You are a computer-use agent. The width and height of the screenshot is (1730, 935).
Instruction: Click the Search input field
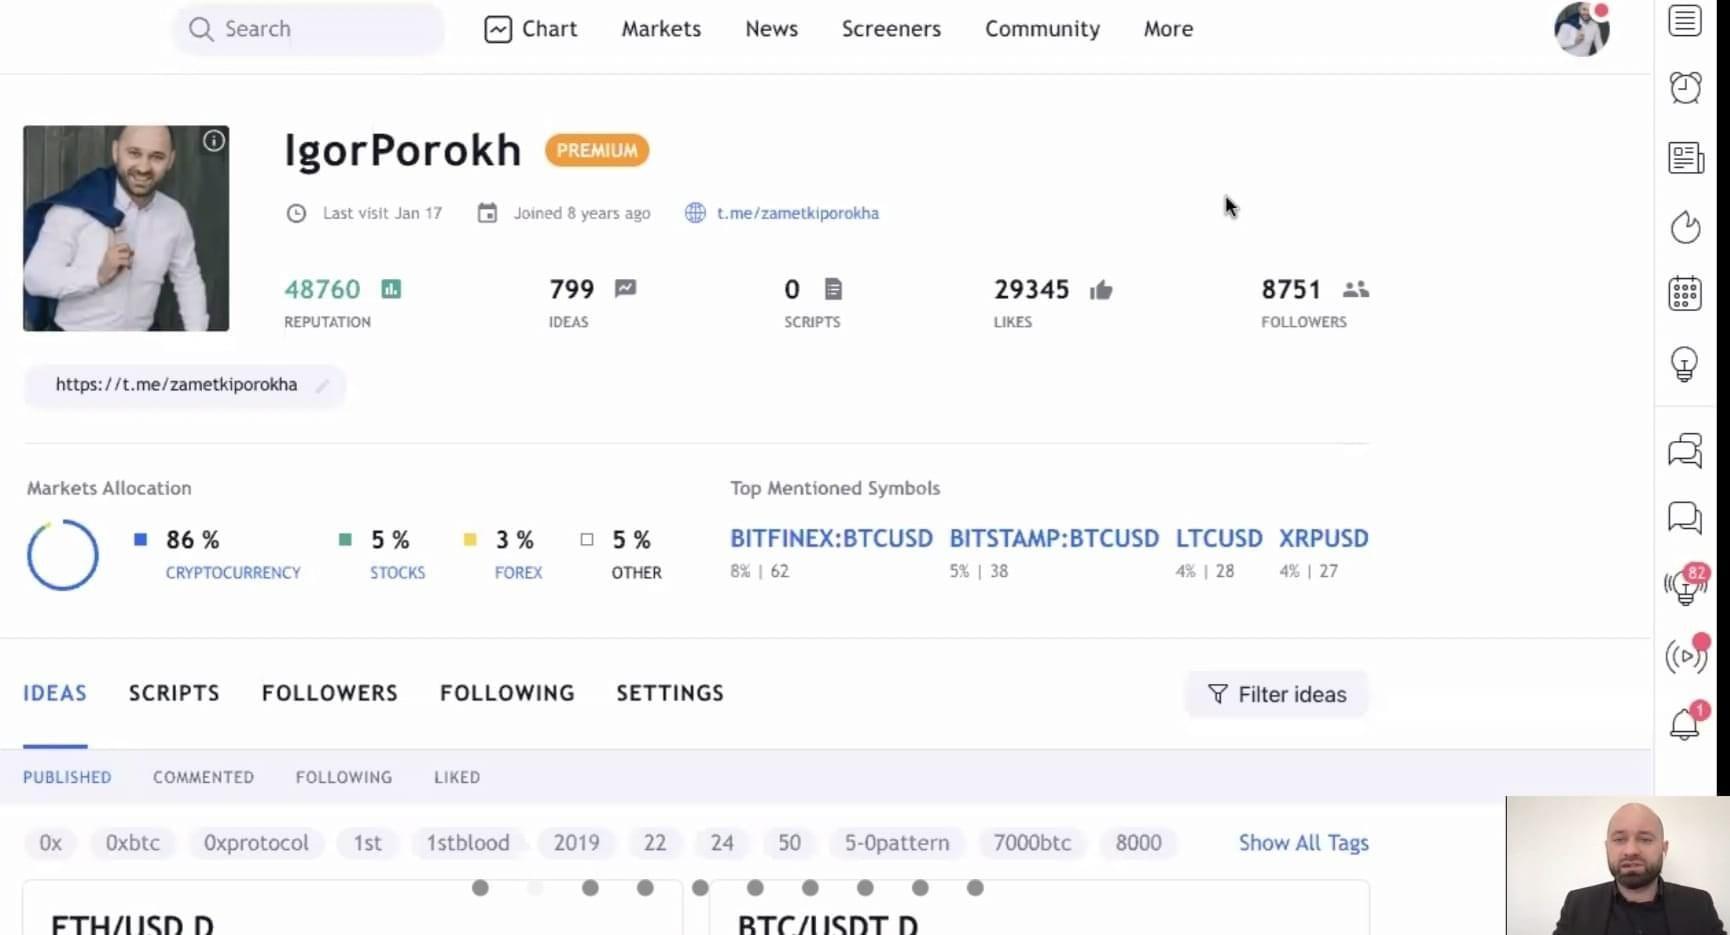tap(308, 29)
